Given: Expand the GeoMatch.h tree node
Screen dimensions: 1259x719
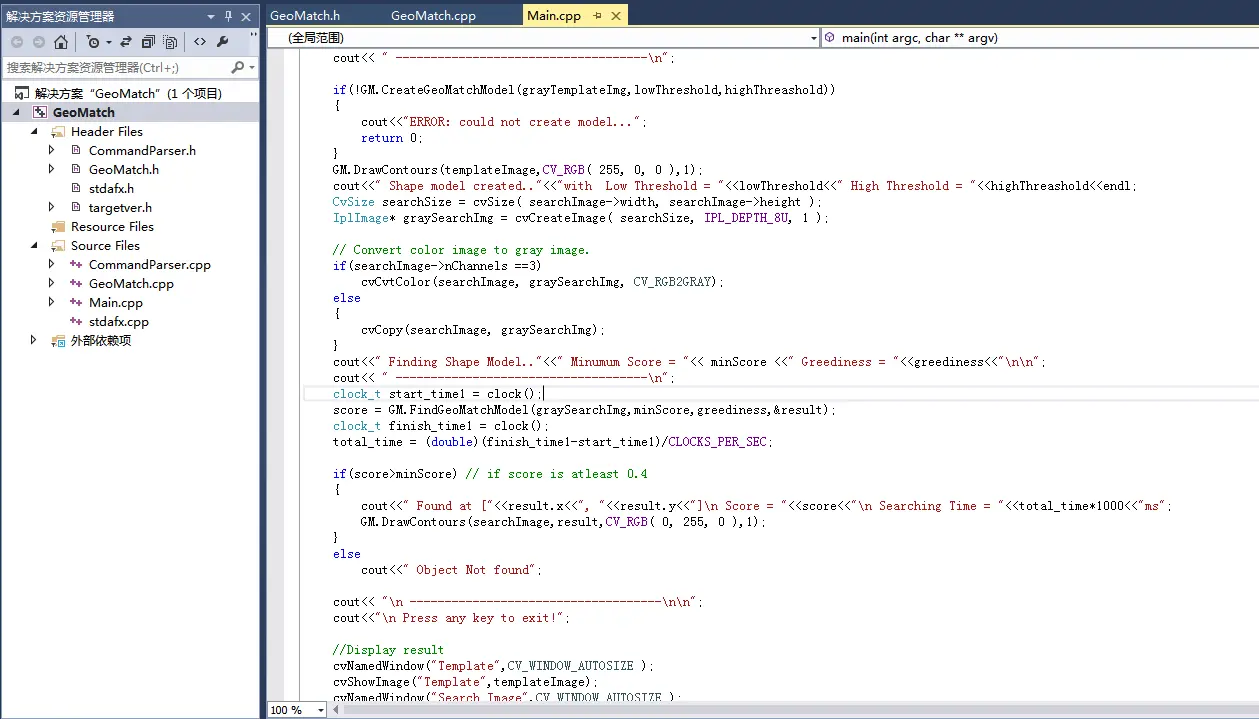Looking at the screenshot, I should point(52,170).
